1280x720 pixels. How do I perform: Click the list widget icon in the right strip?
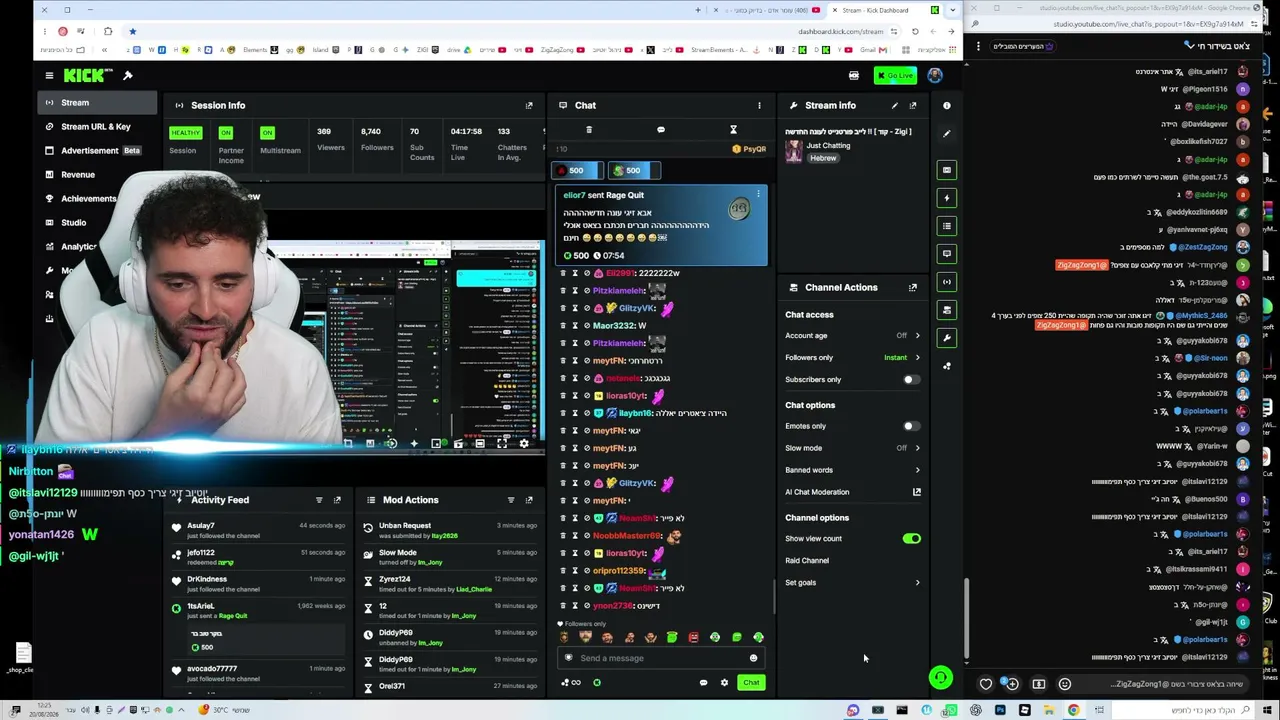946,226
